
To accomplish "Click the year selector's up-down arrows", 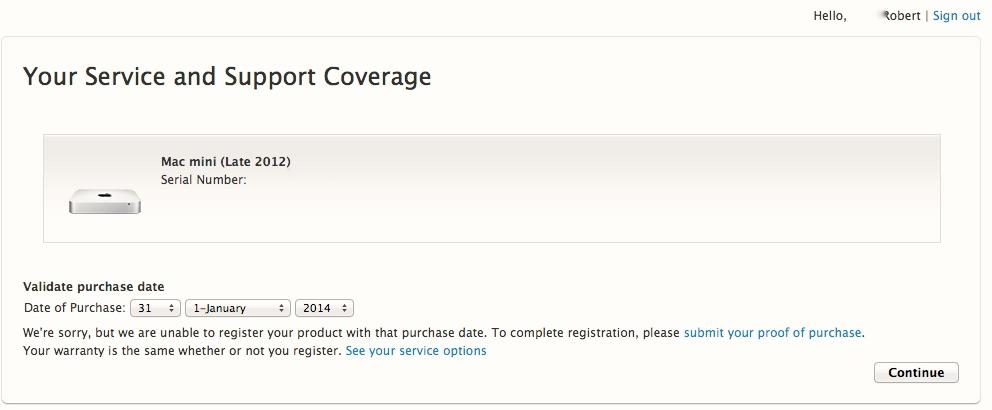I will coord(344,308).
